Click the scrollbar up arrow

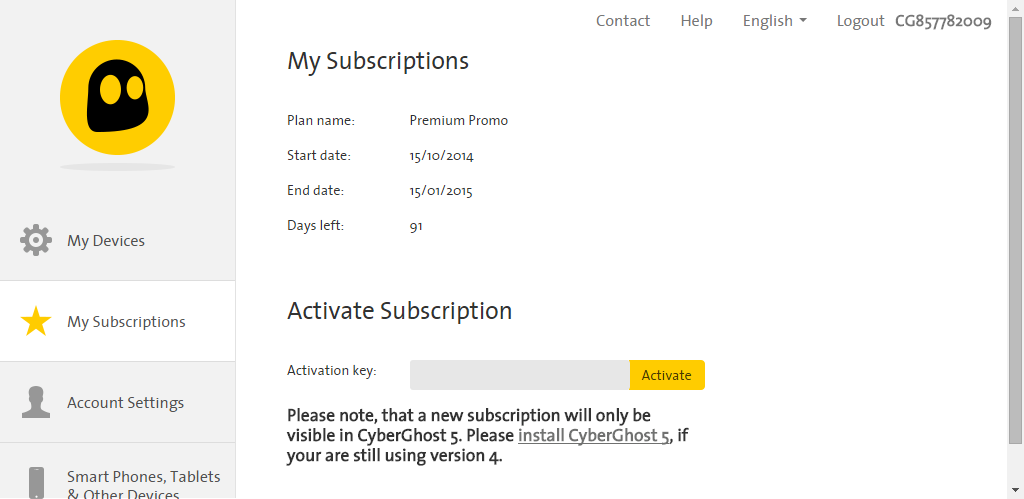[x=1015, y=7]
